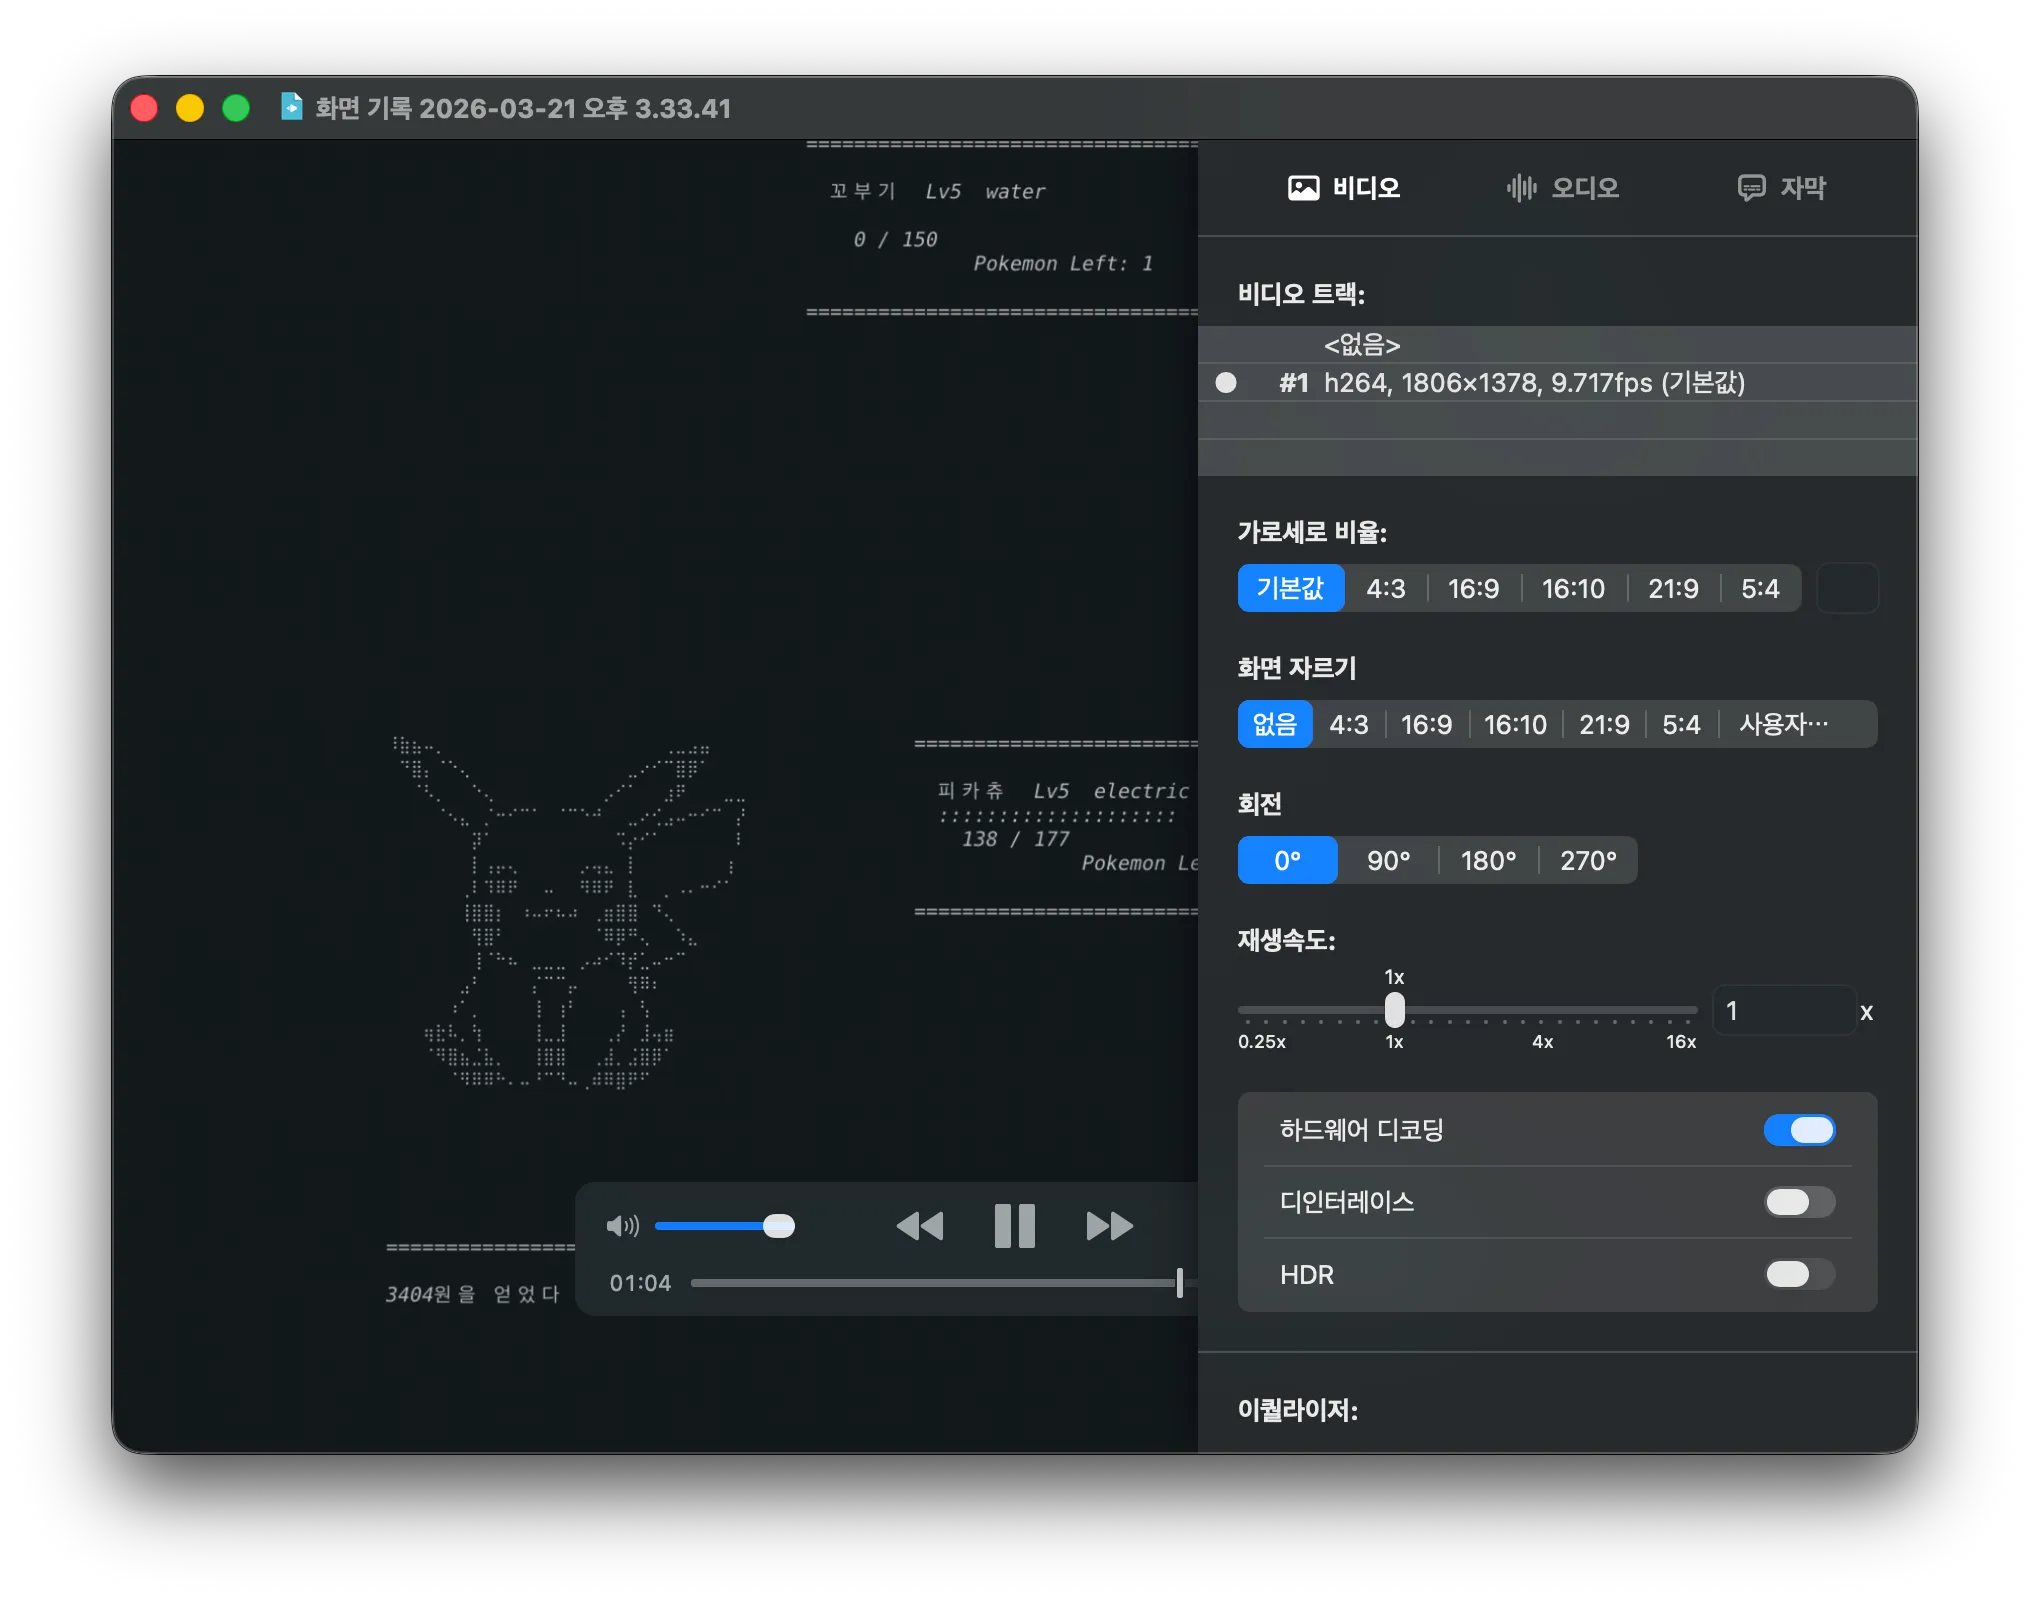The image size is (2030, 1602).
Task: Enable 디인터레이스 switch
Action: 1799,1202
